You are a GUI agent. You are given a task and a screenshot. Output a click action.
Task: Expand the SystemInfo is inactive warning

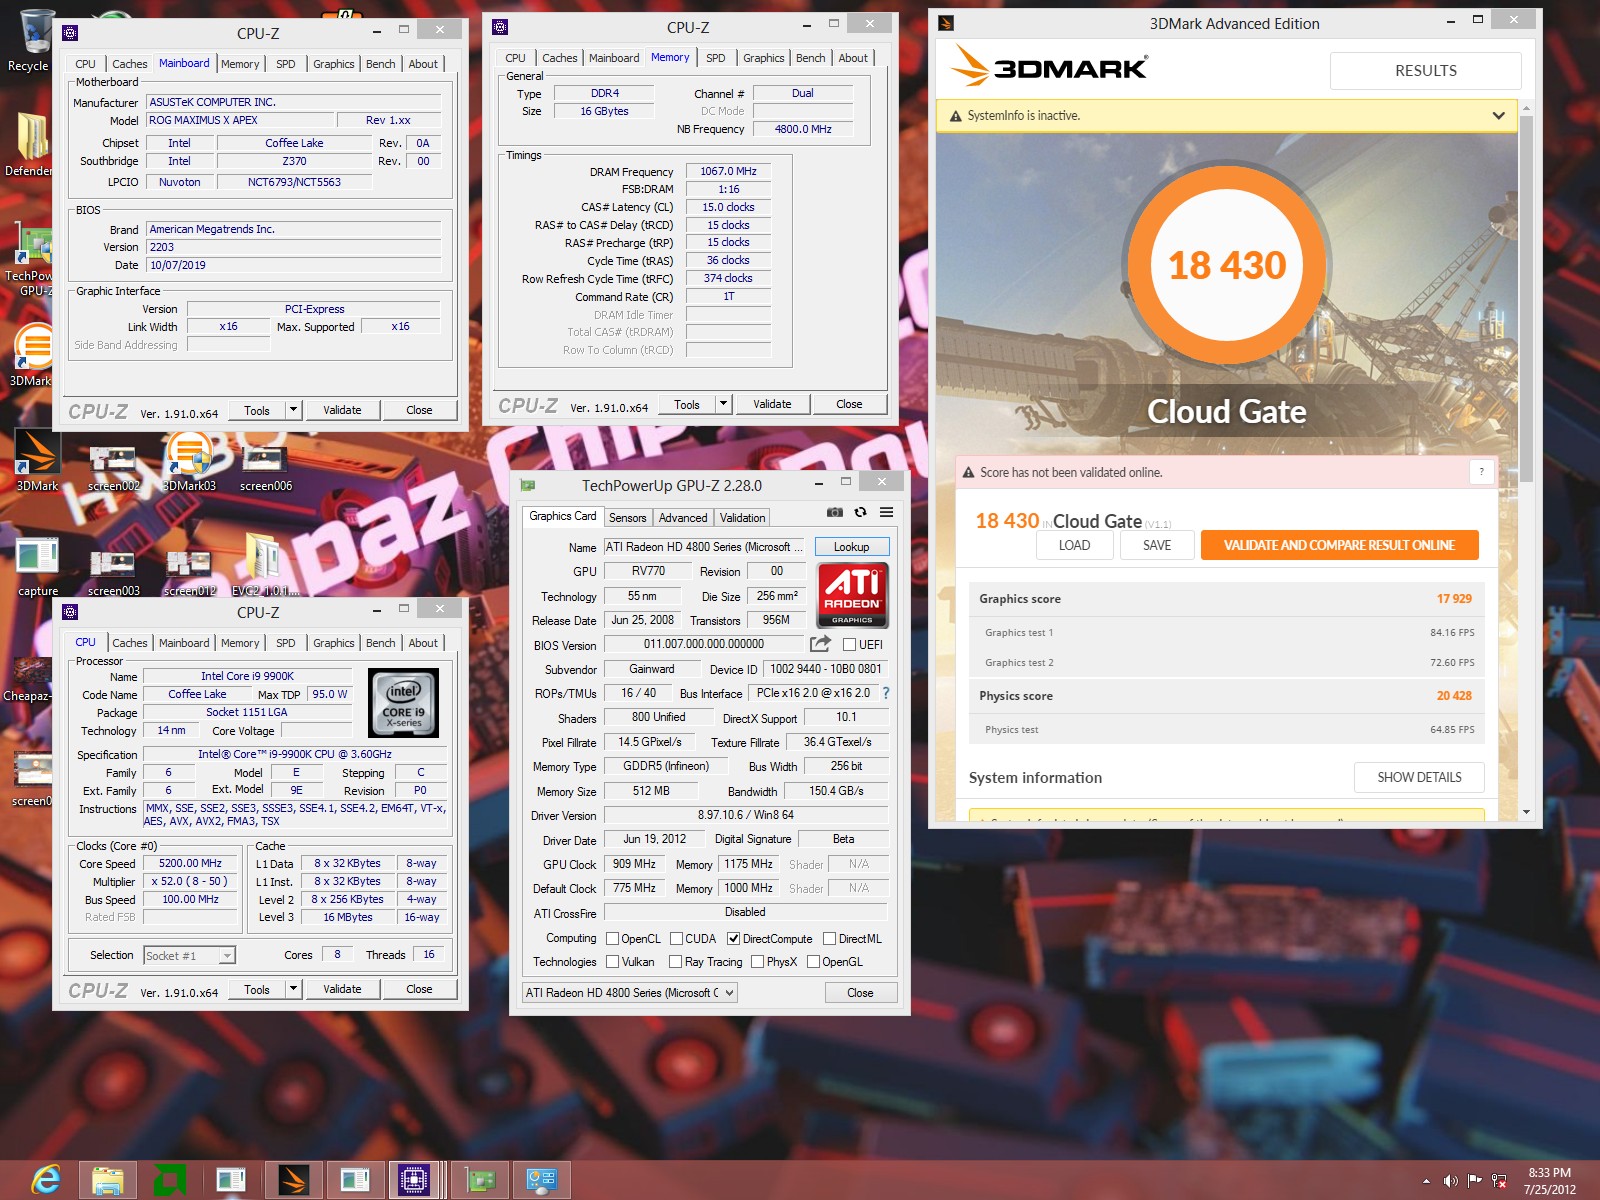1498,116
